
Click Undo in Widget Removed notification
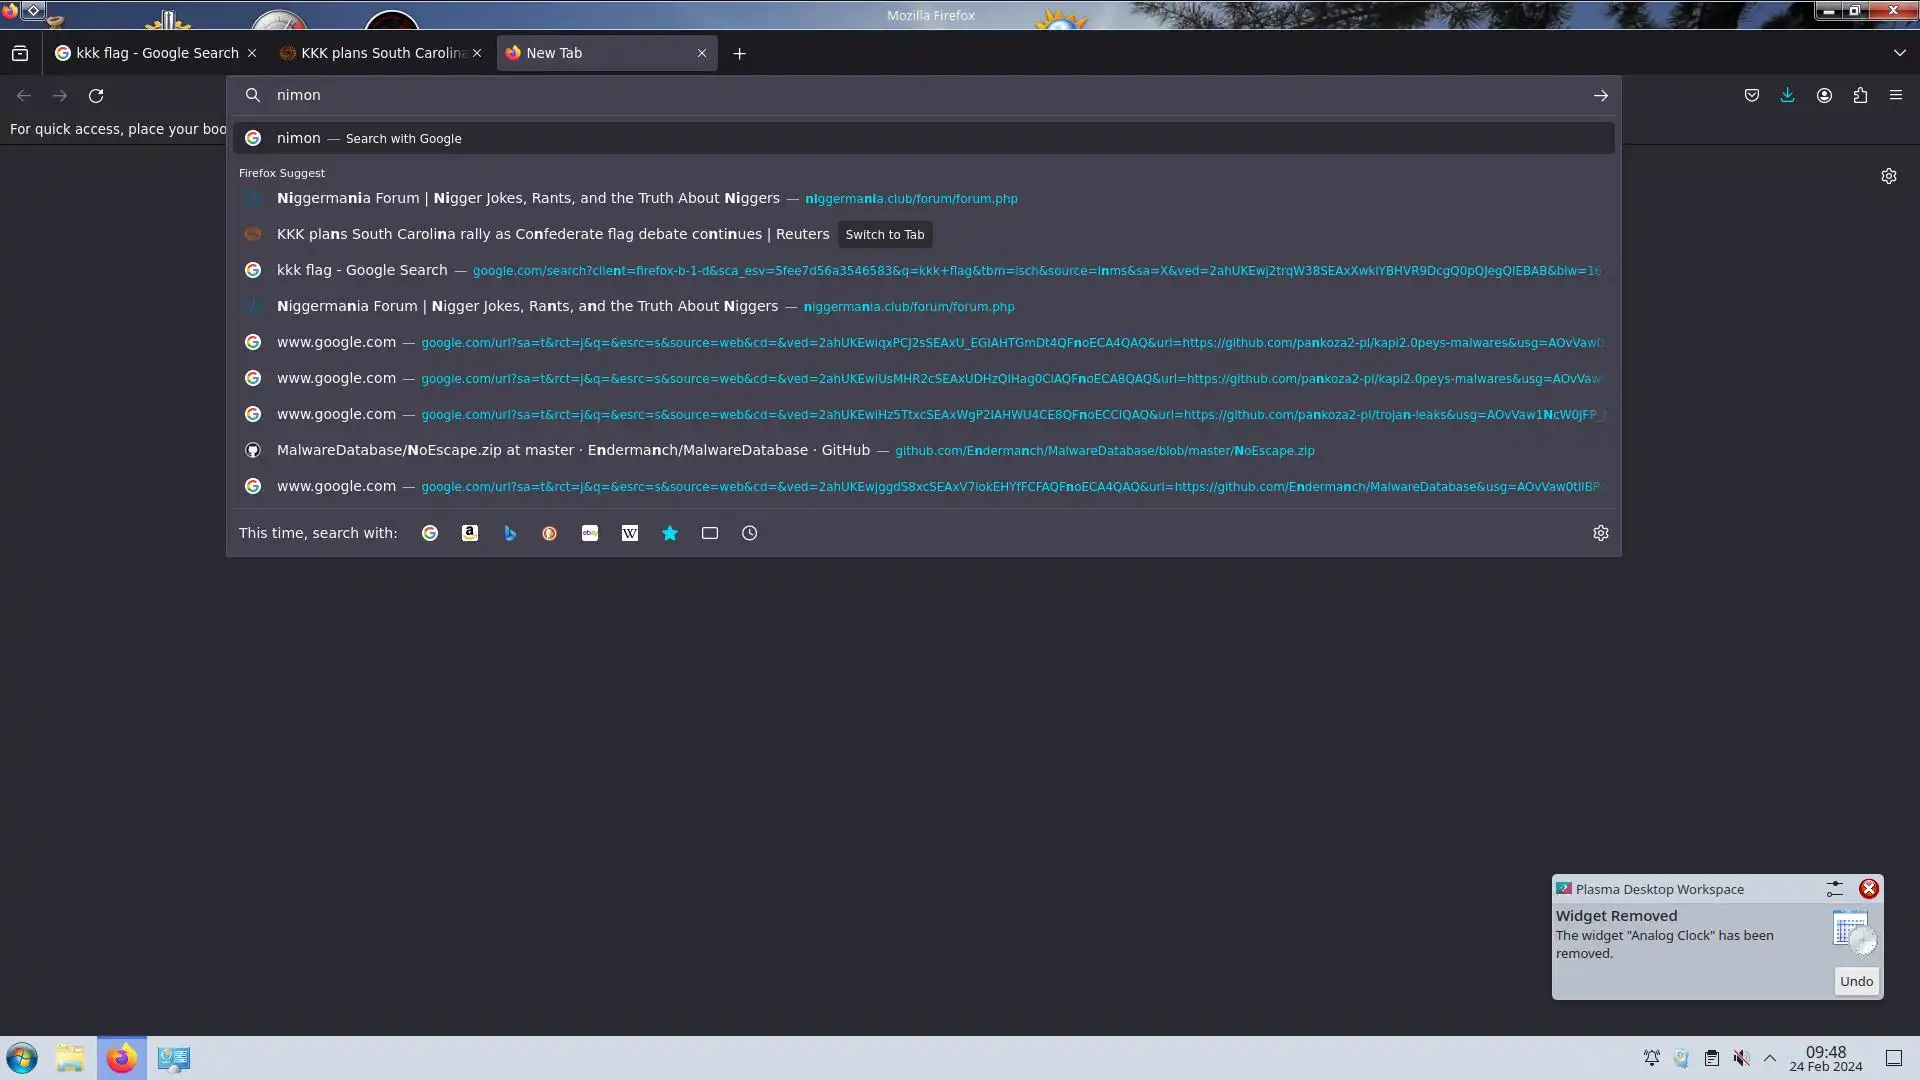1856,981
